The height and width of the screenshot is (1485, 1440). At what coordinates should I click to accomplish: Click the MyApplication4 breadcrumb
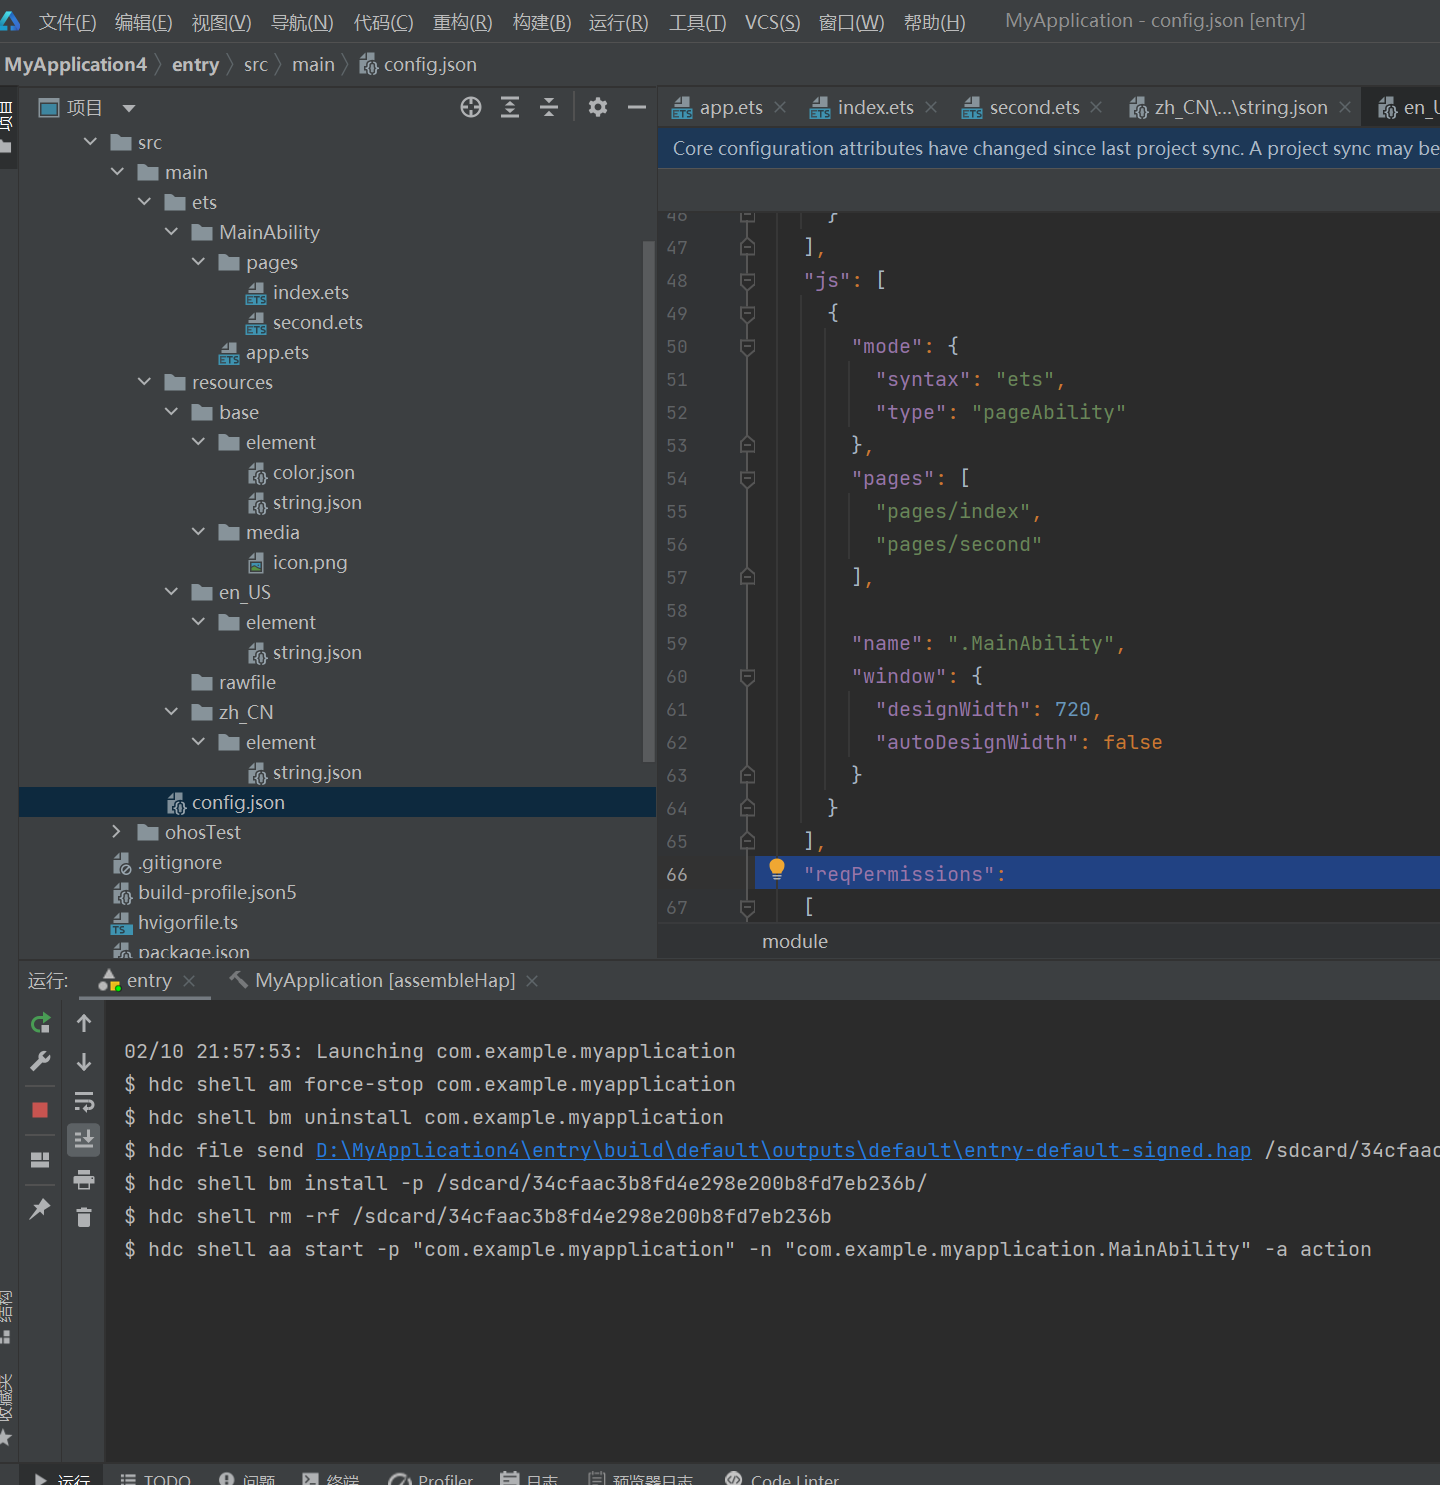click(x=75, y=65)
